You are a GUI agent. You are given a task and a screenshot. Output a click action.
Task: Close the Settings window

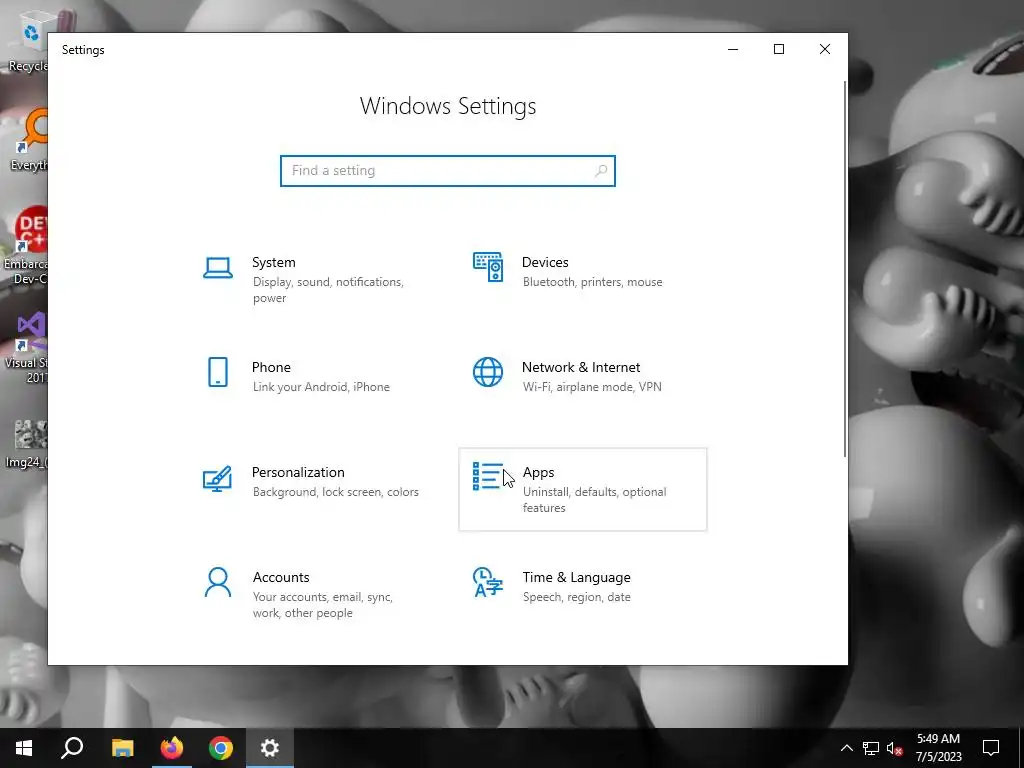click(825, 50)
